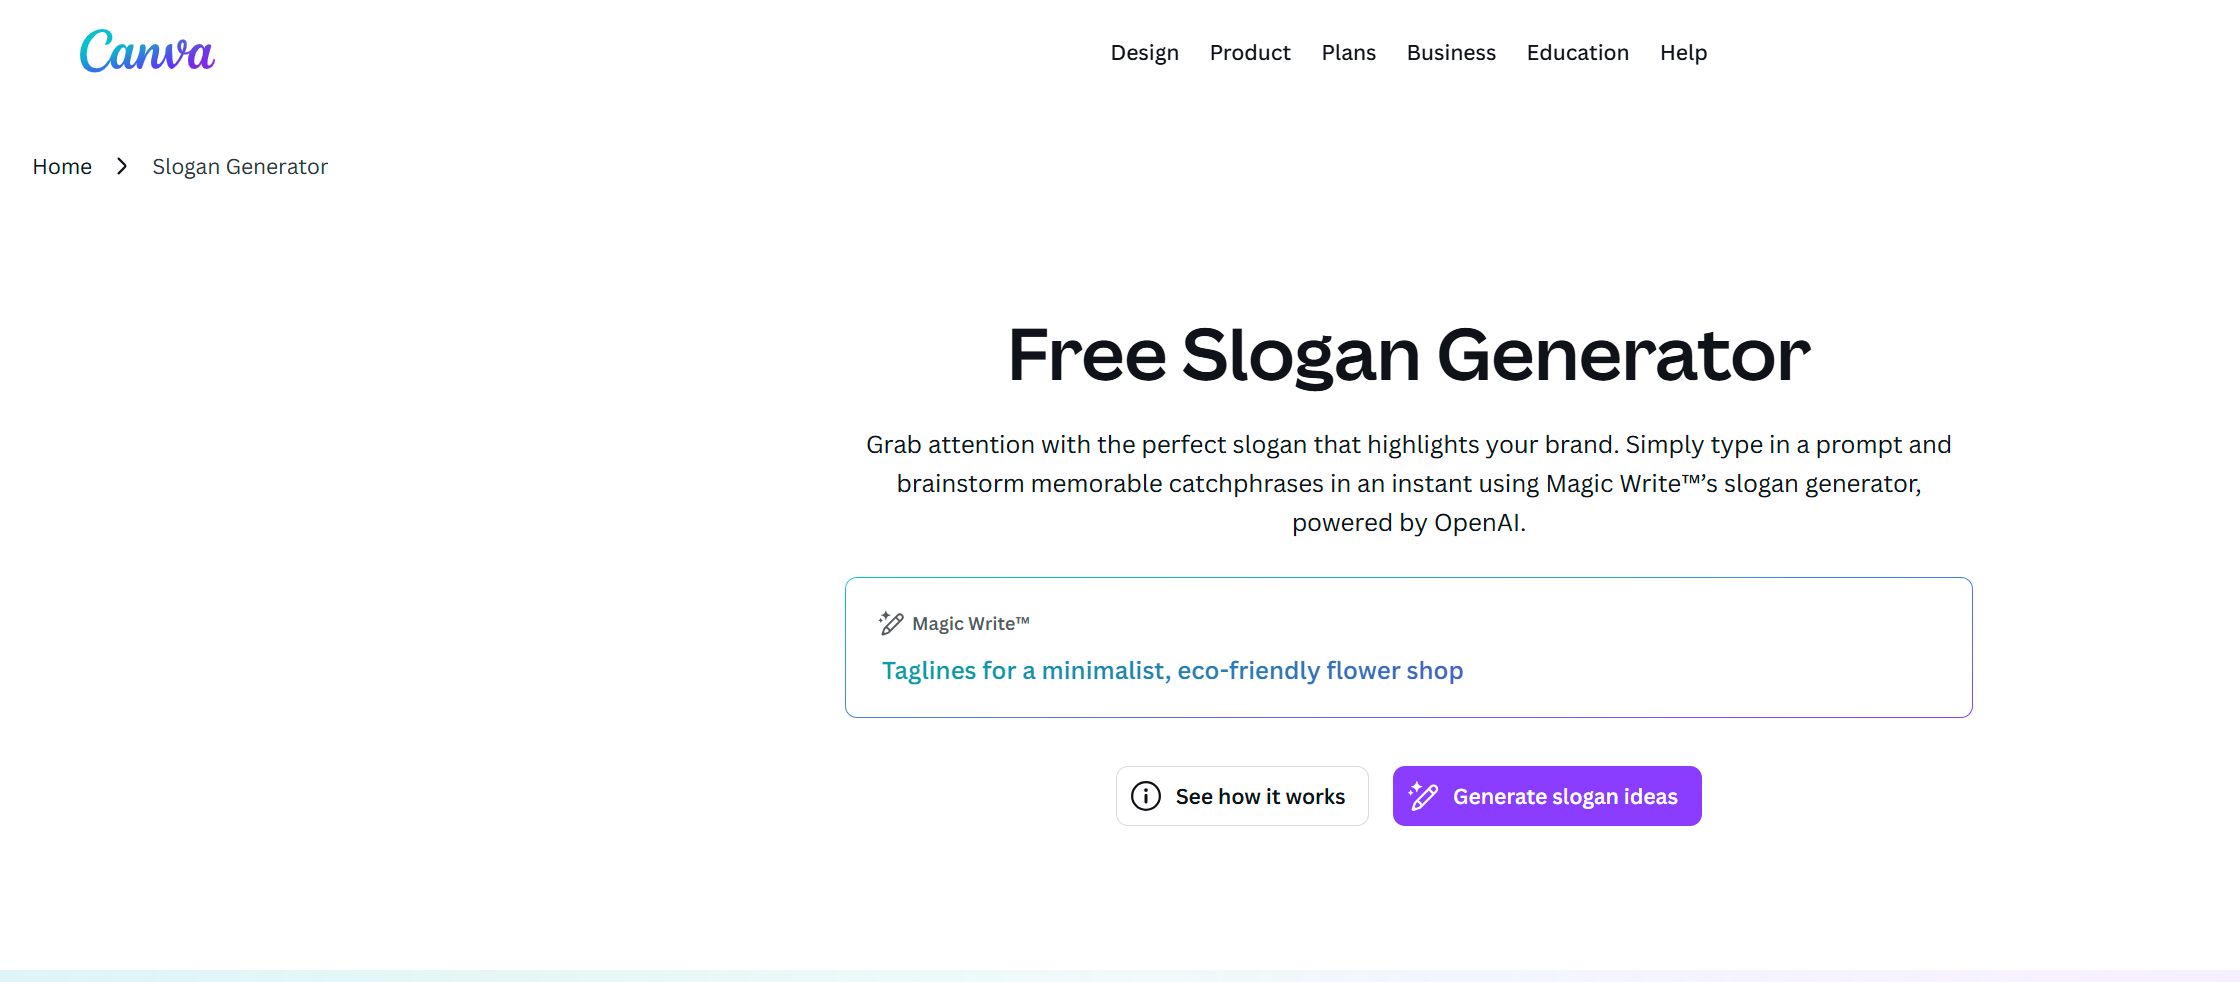Open the Plans menu item
Viewport: 2240px width, 982px height.
(1348, 52)
